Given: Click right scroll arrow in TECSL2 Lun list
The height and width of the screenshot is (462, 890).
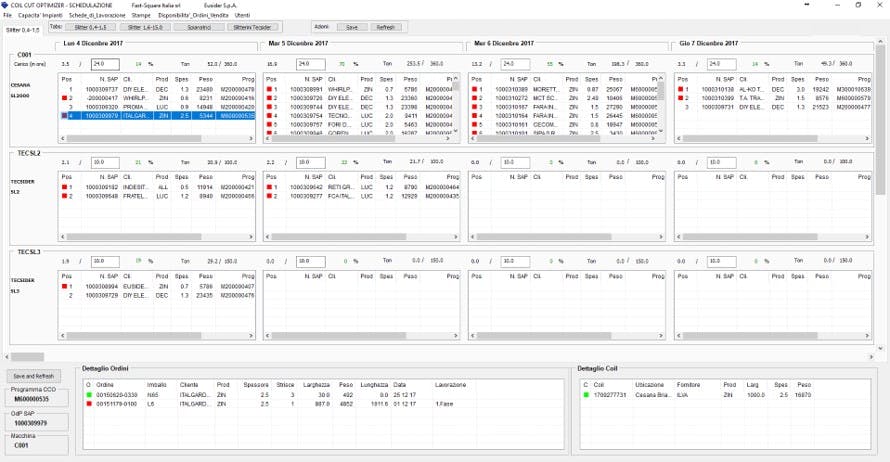Looking at the screenshot, I should point(251,237).
